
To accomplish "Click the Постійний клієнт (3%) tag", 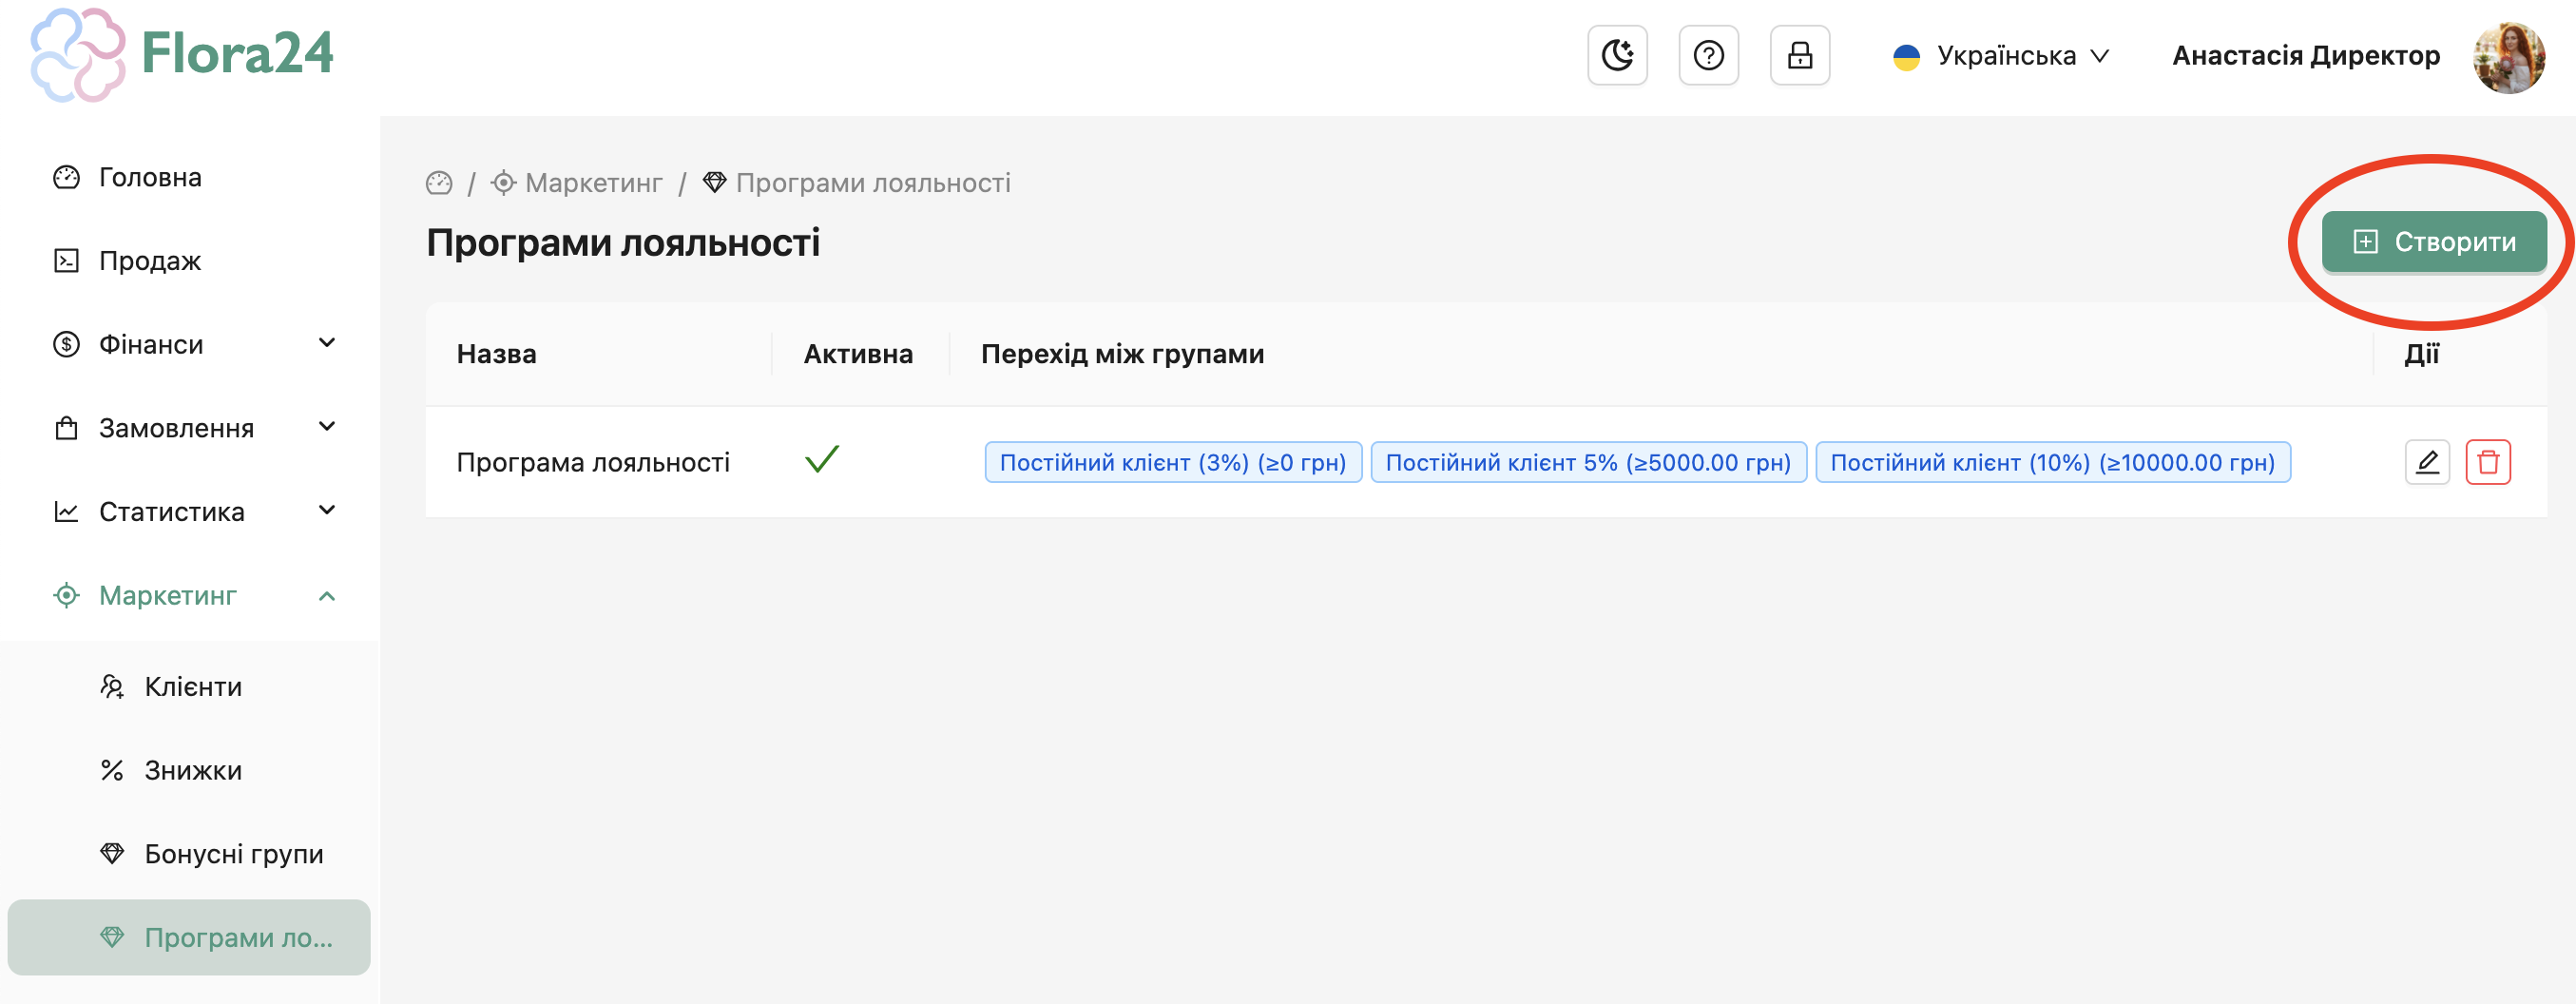I will tap(1172, 462).
